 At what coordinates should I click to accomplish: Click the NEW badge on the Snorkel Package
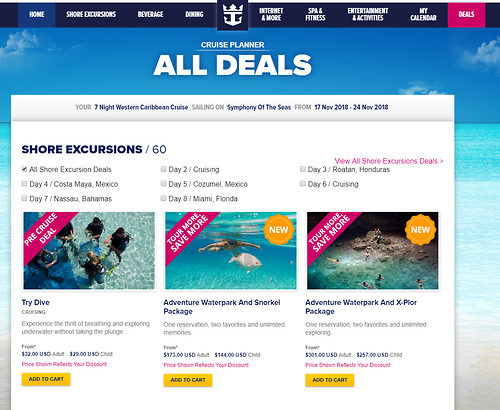pyautogui.click(x=278, y=230)
